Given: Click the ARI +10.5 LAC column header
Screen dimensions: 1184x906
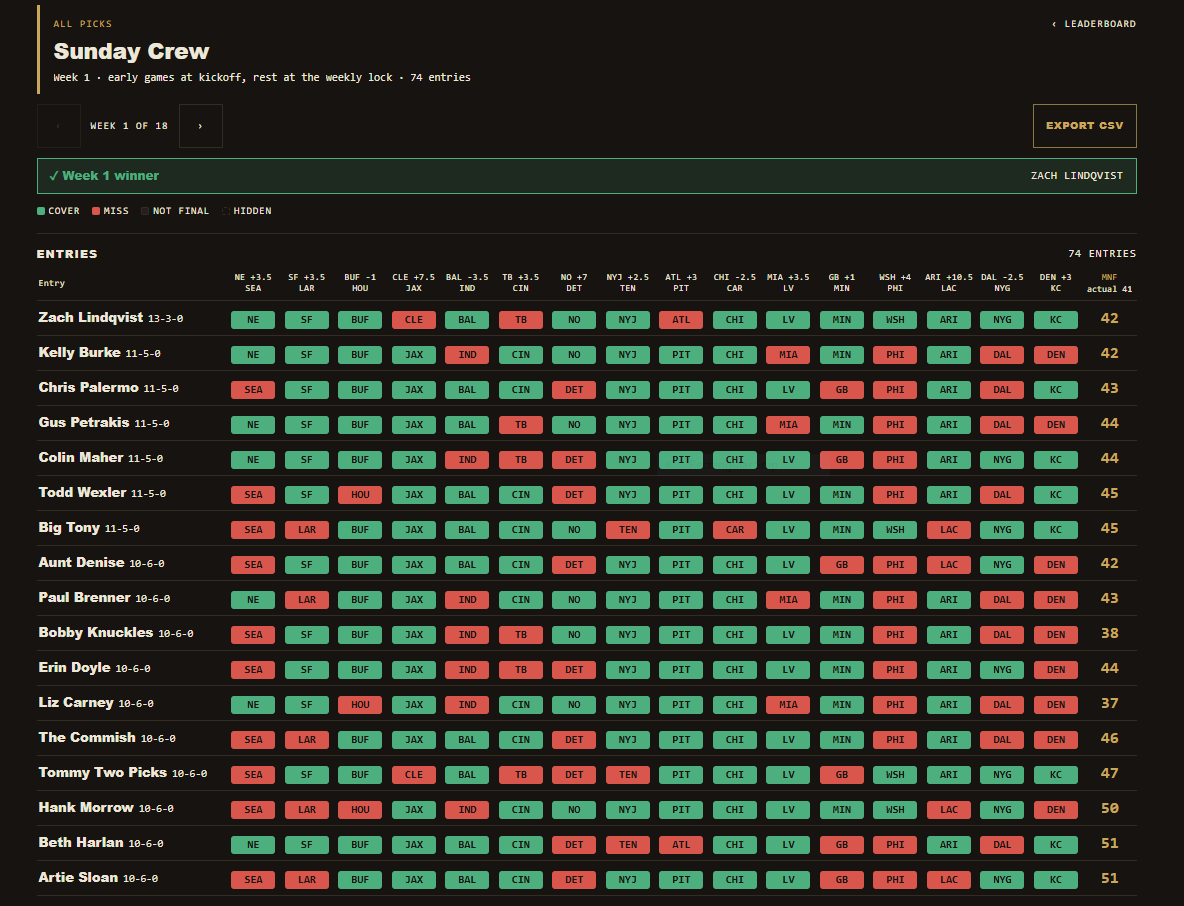Looking at the screenshot, I should coord(948,282).
